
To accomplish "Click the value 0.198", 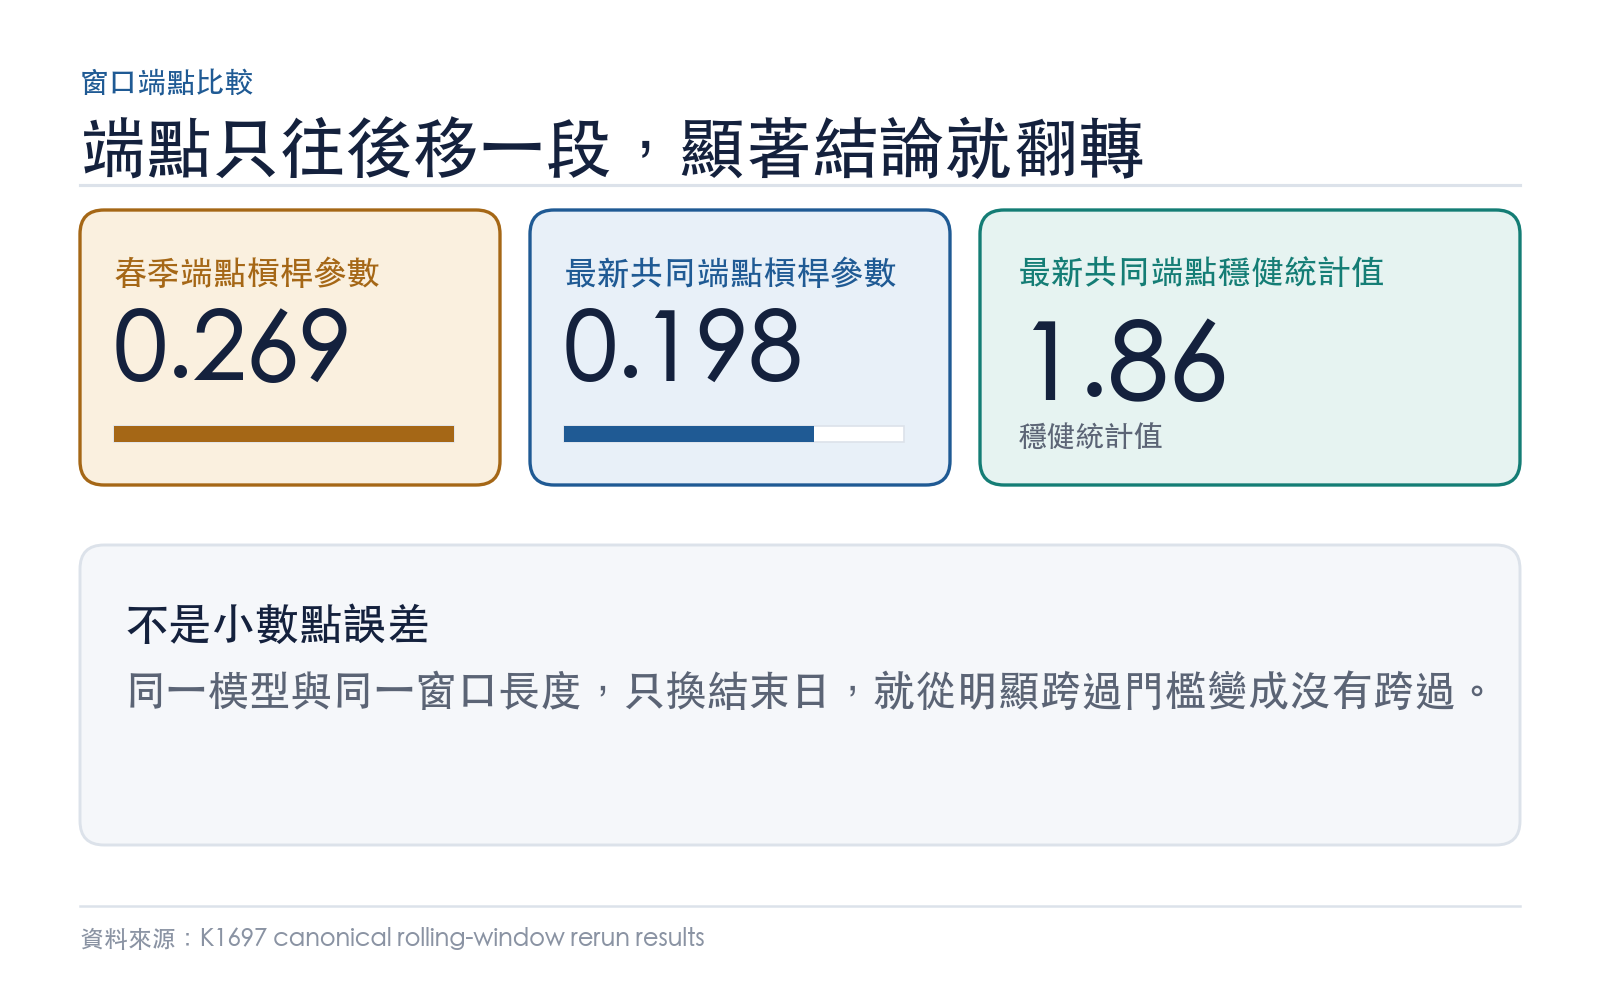I will coord(683,346).
